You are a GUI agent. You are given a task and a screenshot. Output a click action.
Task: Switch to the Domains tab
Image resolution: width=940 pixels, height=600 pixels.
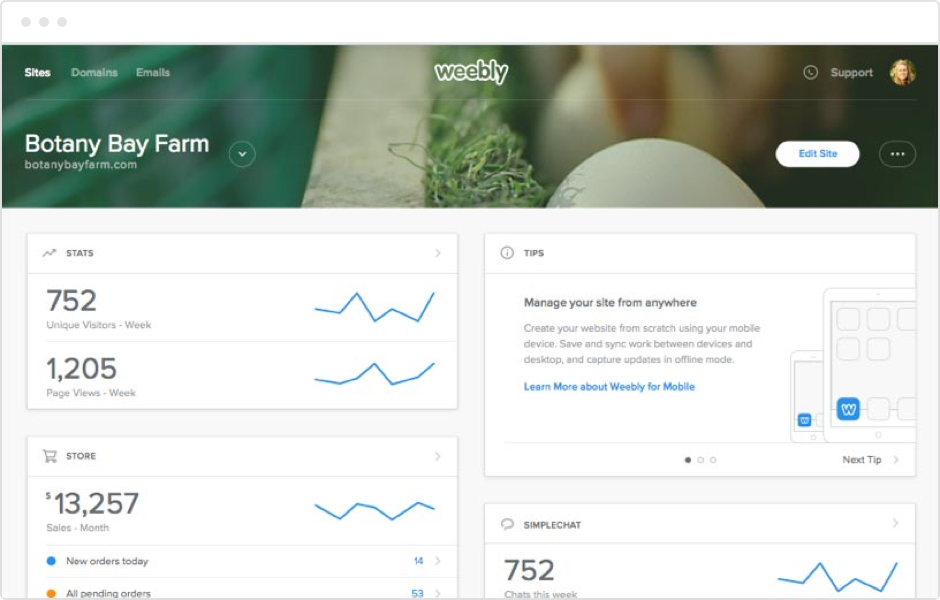[x=94, y=72]
